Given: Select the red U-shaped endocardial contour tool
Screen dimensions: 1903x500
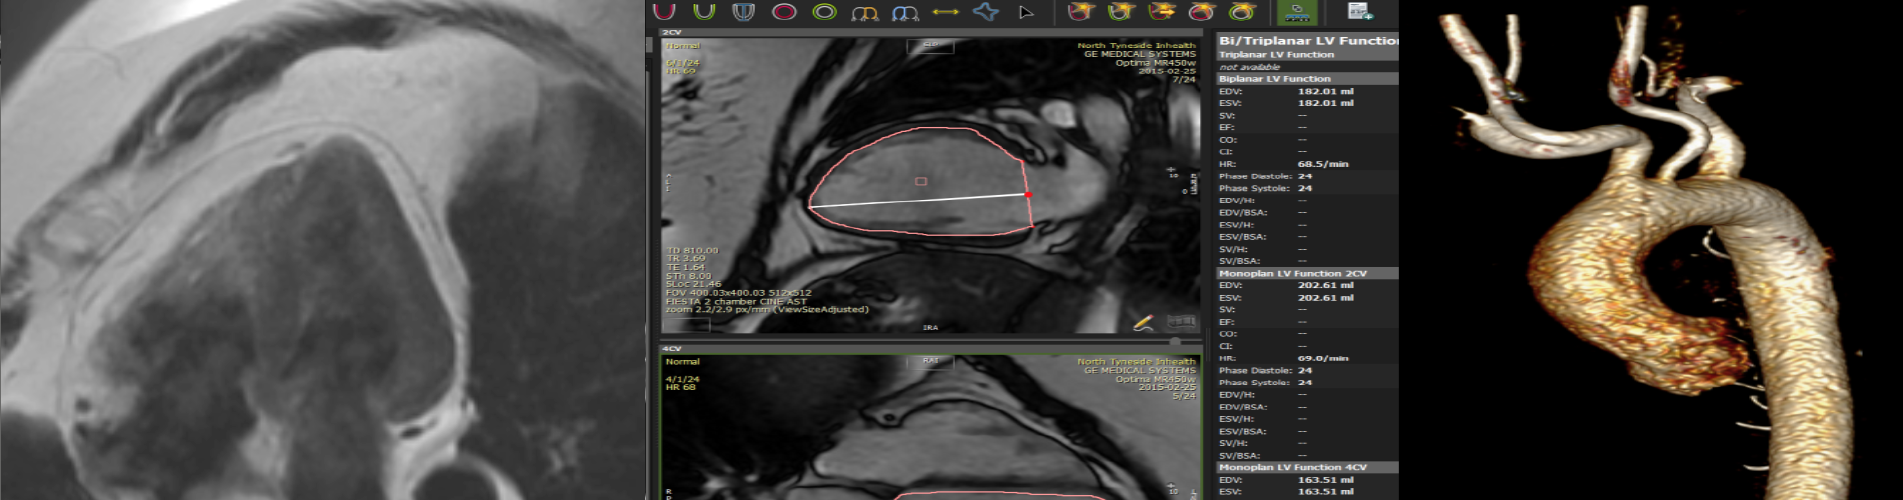Looking at the screenshot, I should pyautogui.click(x=664, y=12).
